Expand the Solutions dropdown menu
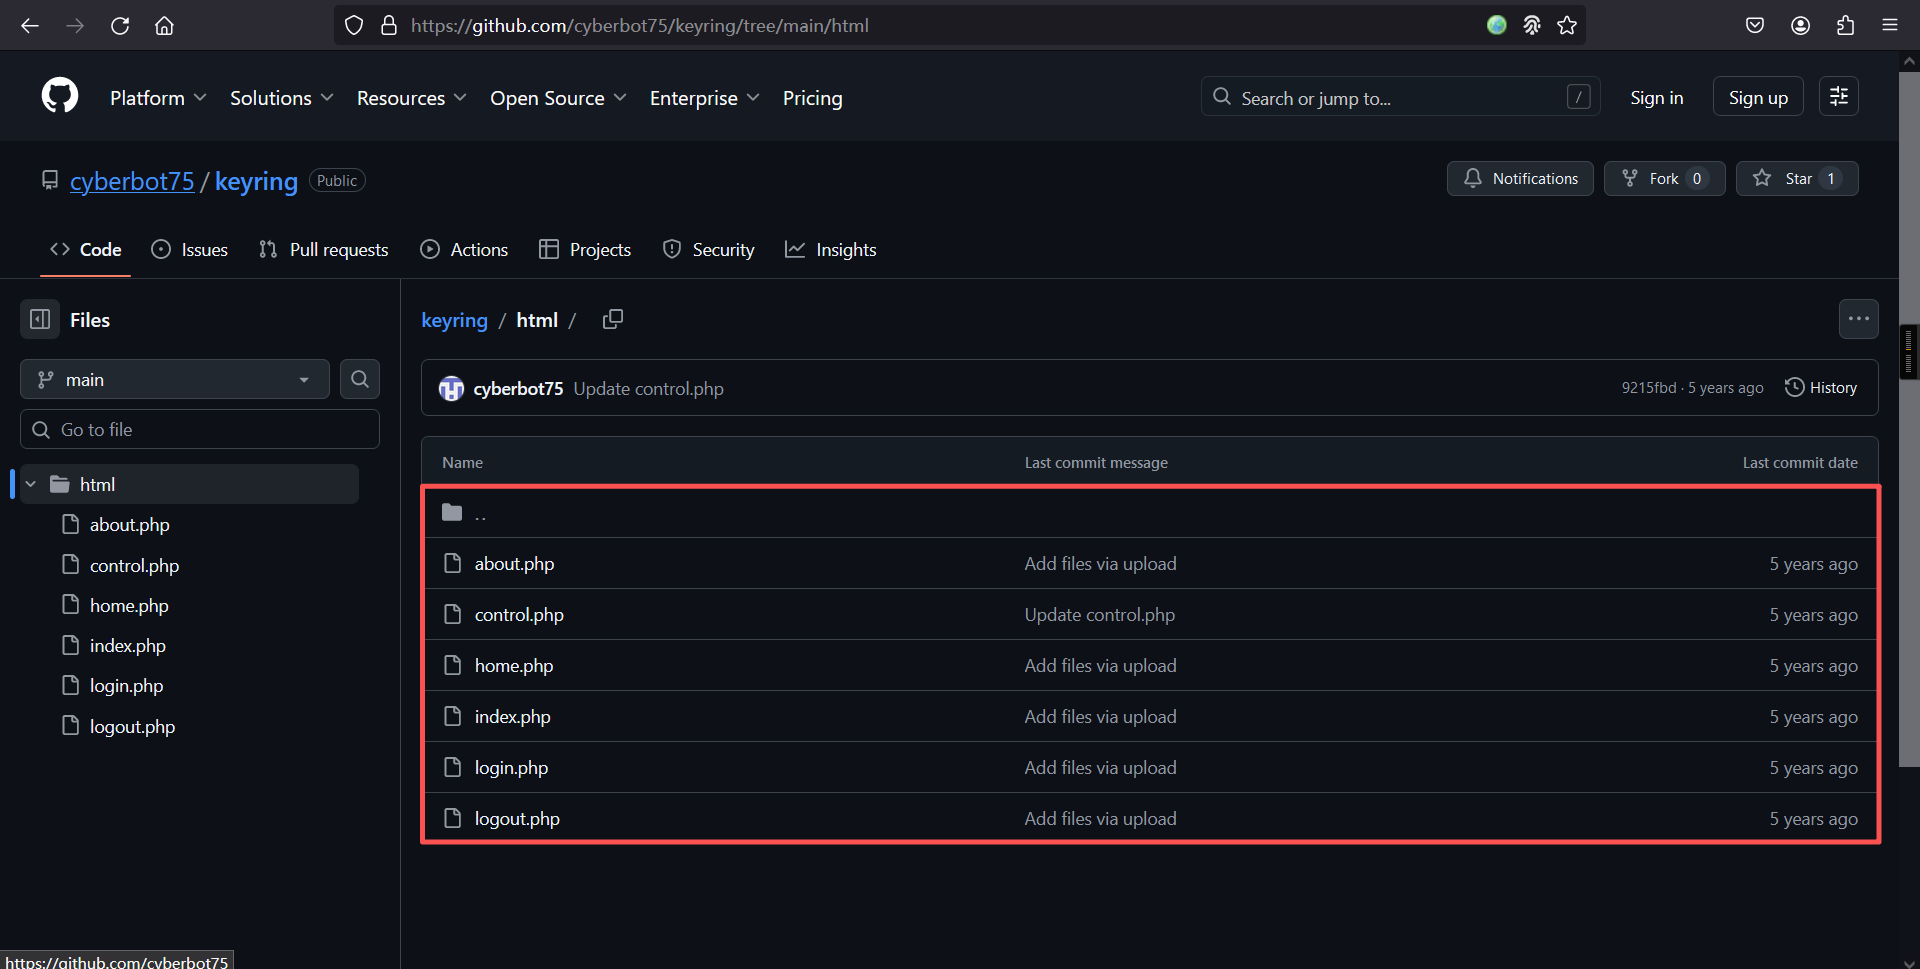Screen dimensions: 1920x969 (281, 98)
